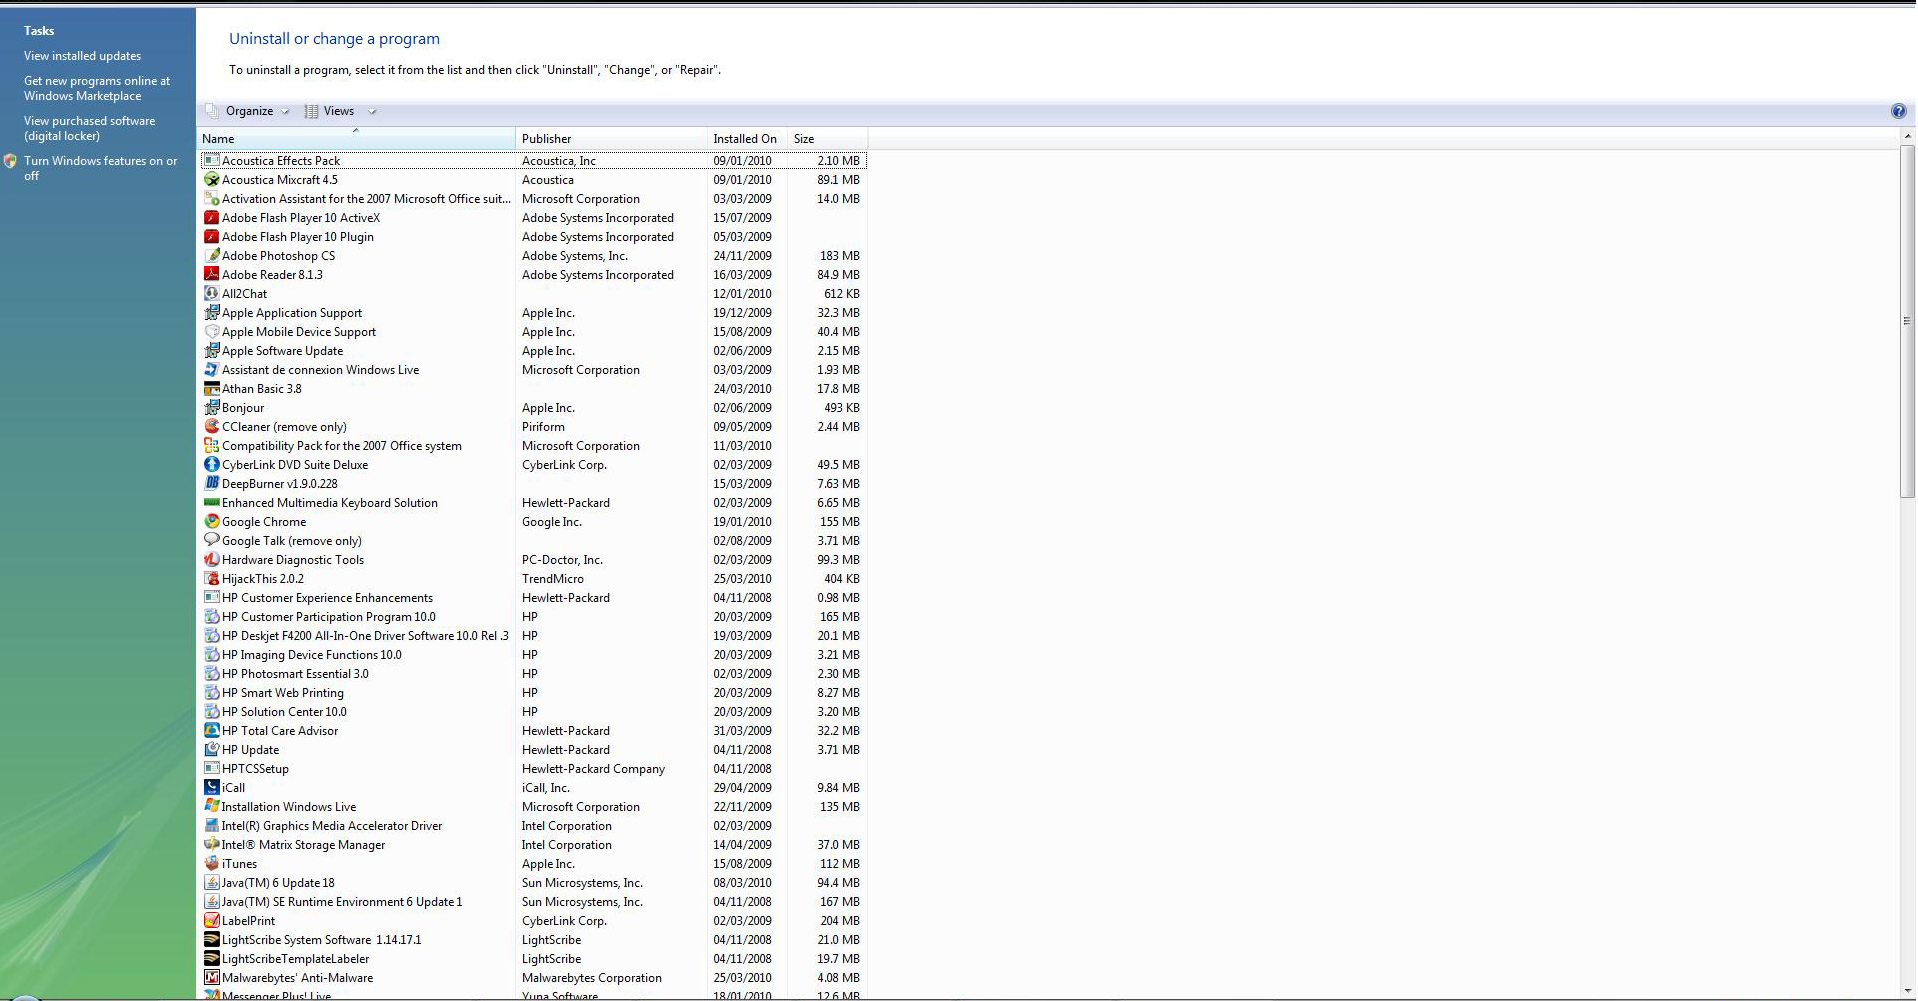The height and width of the screenshot is (1001, 1918).
Task: Open Get new programs online link
Action: (97, 89)
